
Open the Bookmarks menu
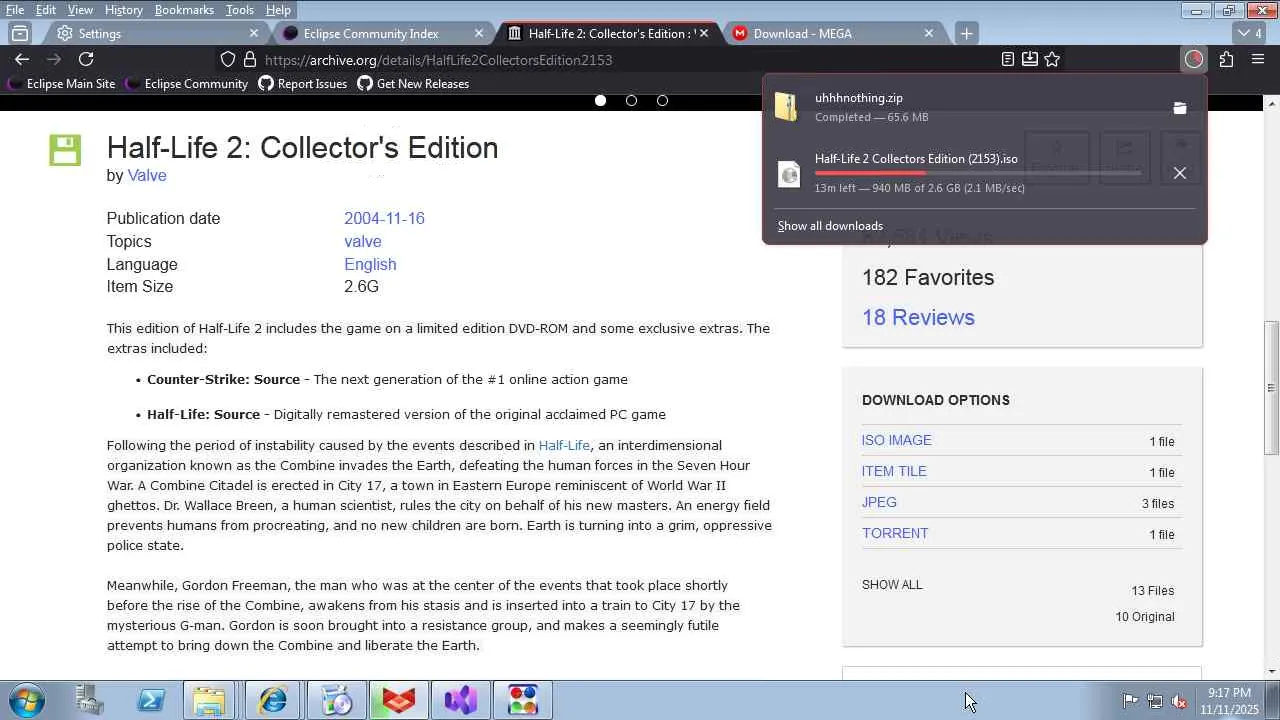pyautogui.click(x=184, y=10)
